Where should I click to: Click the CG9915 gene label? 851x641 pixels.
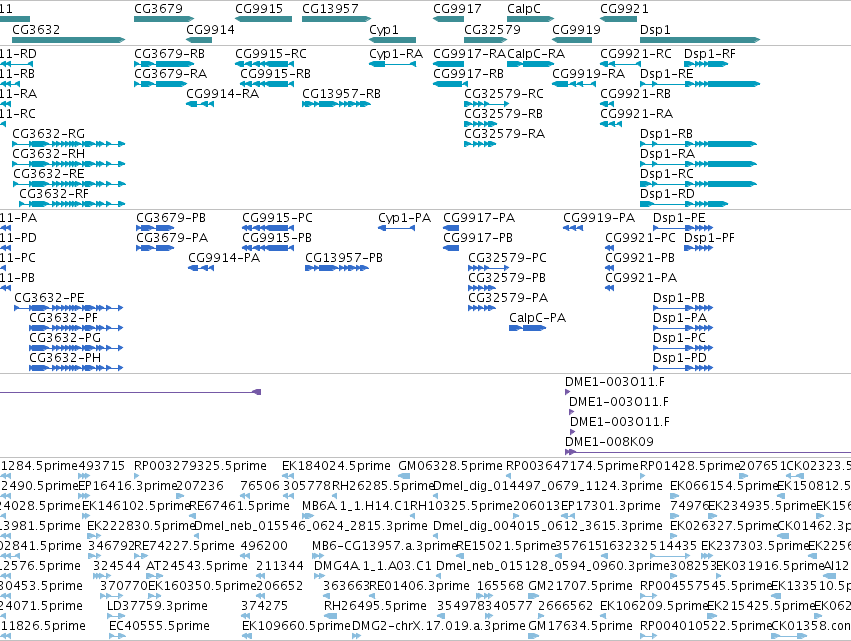coord(259,9)
